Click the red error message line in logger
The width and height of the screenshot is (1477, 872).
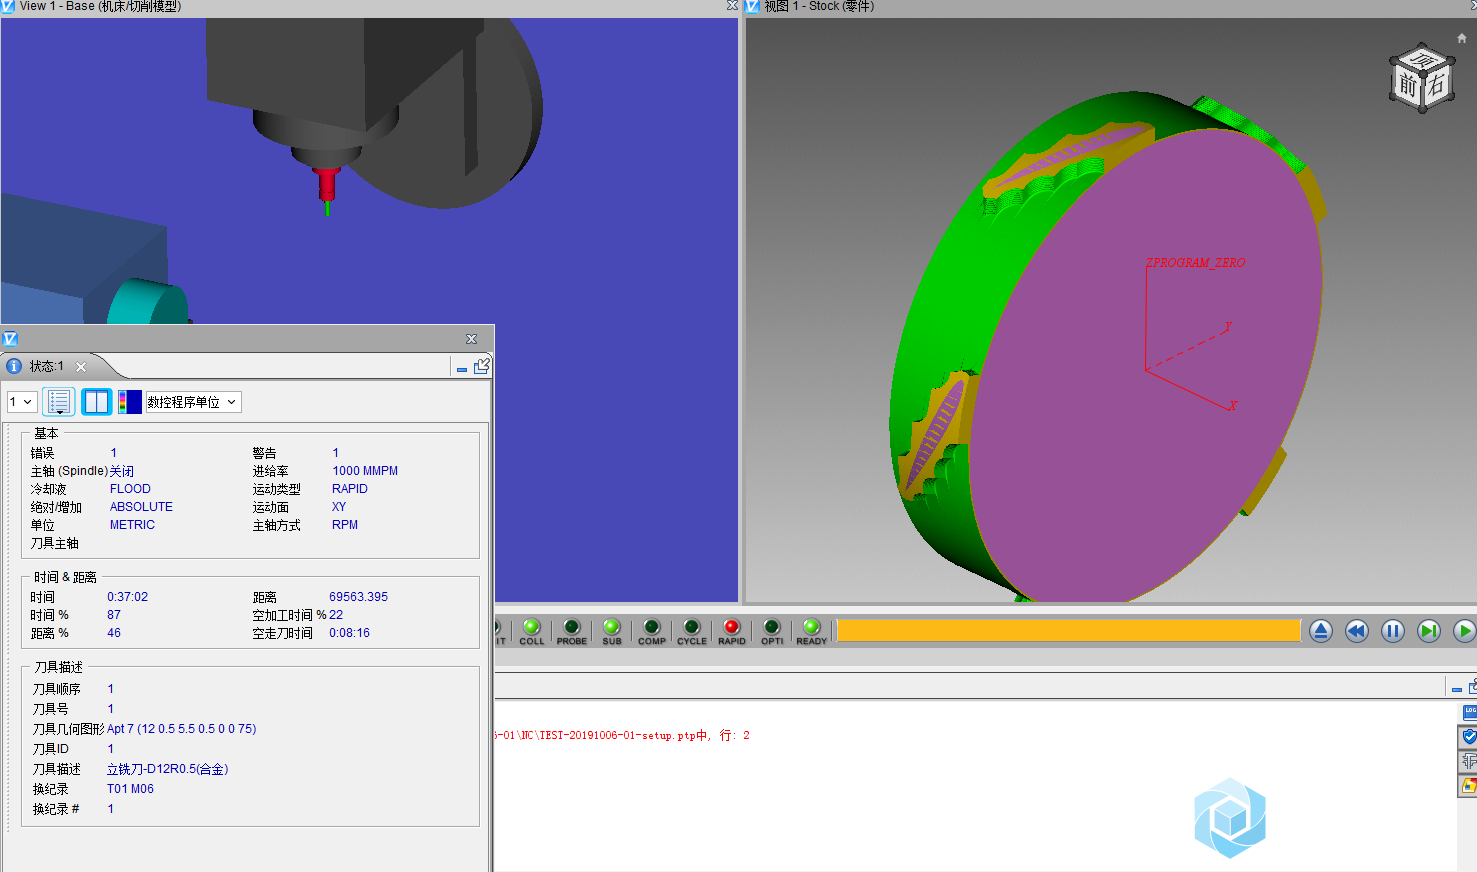pyautogui.click(x=622, y=735)
